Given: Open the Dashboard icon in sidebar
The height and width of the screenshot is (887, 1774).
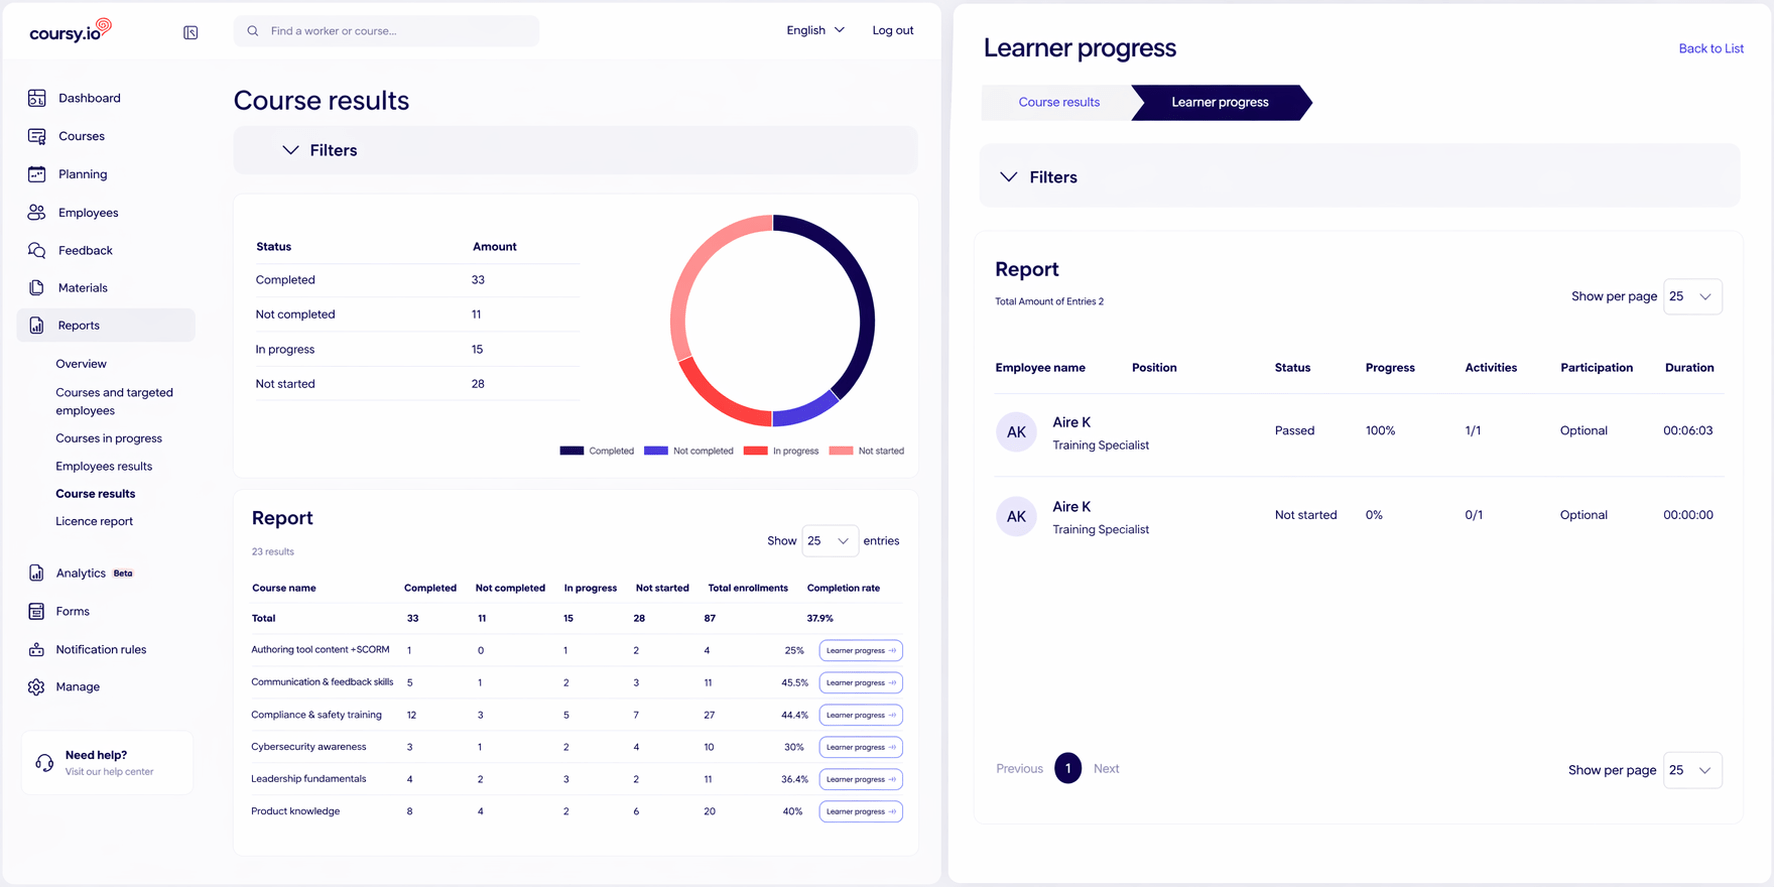Looking at the screenshot, I should 37,98.
